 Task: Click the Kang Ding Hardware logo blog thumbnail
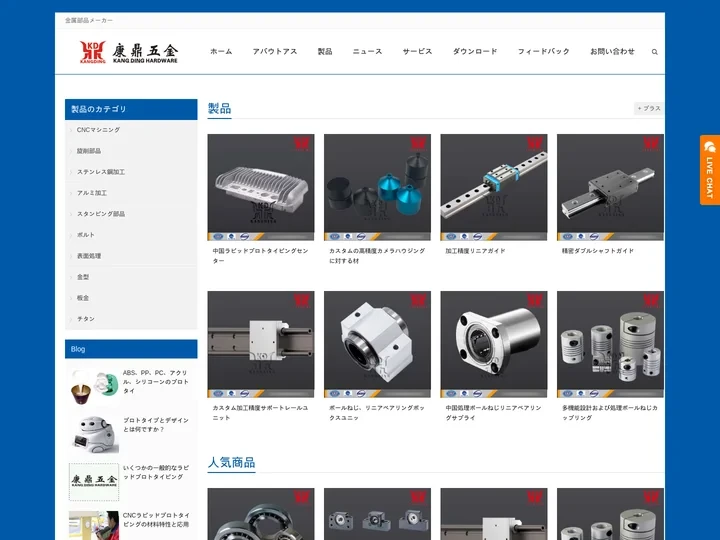click(94, 482)
